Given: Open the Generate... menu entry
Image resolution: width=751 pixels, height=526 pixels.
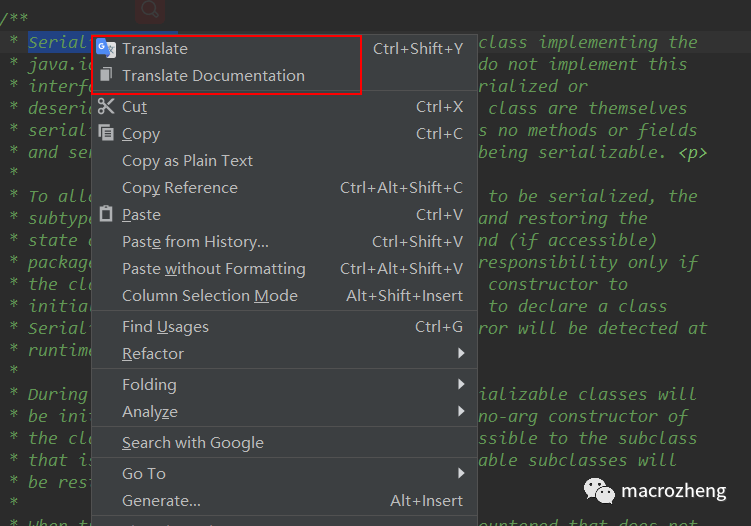Looking at the screenshot, I should coord(161,501).
